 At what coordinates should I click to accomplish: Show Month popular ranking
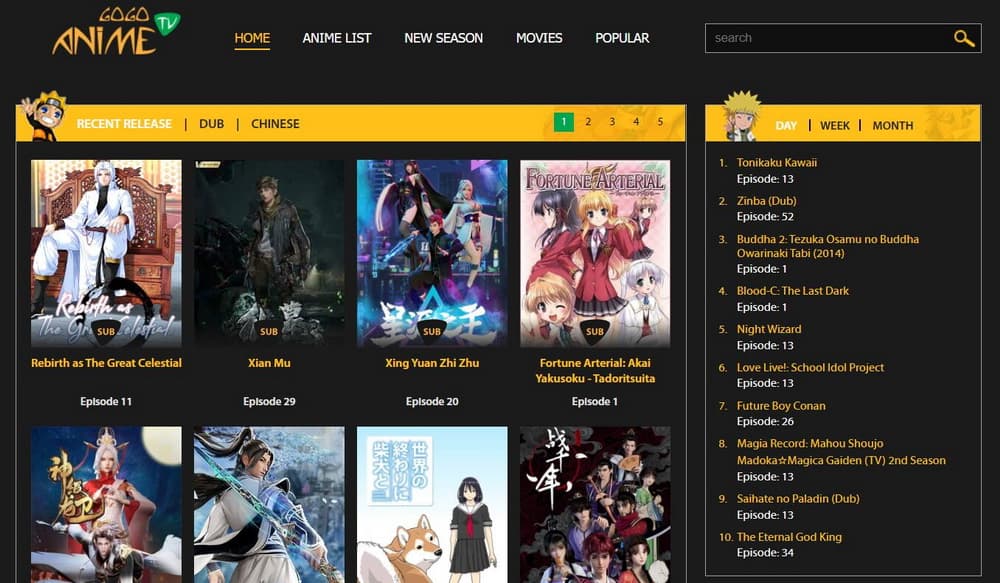(x=892, y=126)
